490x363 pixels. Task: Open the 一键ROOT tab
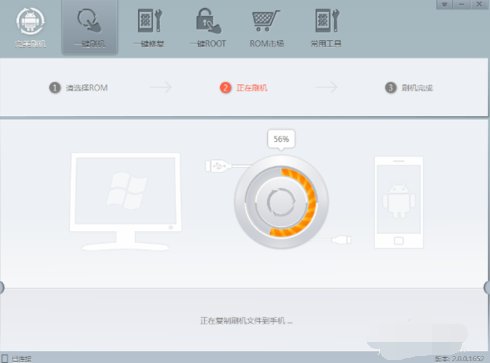[209, 28]
